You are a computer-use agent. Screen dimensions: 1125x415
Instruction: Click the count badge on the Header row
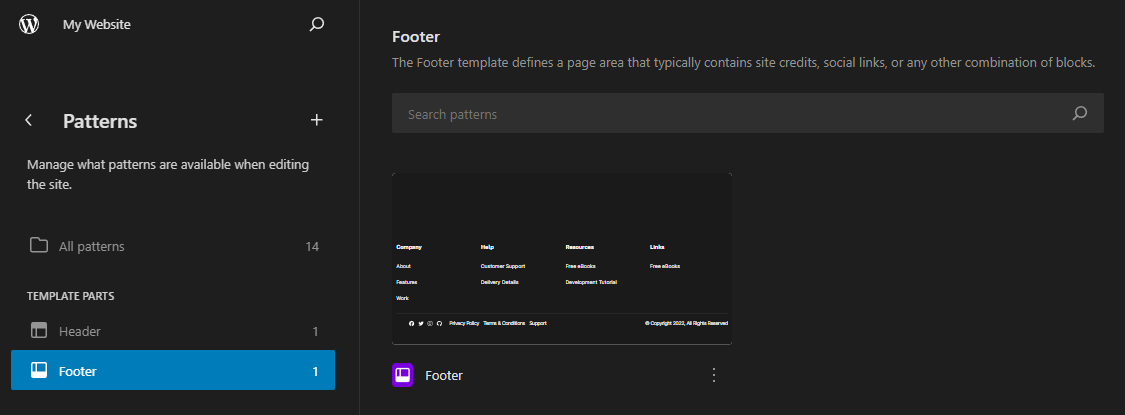(x=315, y=331)
